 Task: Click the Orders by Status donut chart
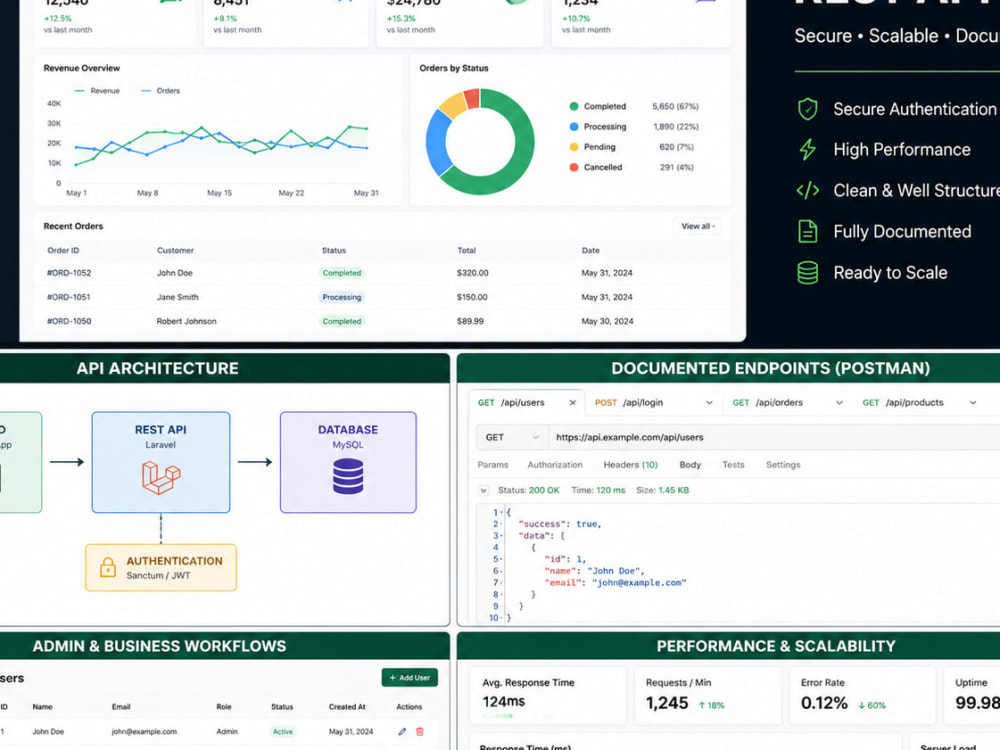pyautogui.click(x=480, y=142)
